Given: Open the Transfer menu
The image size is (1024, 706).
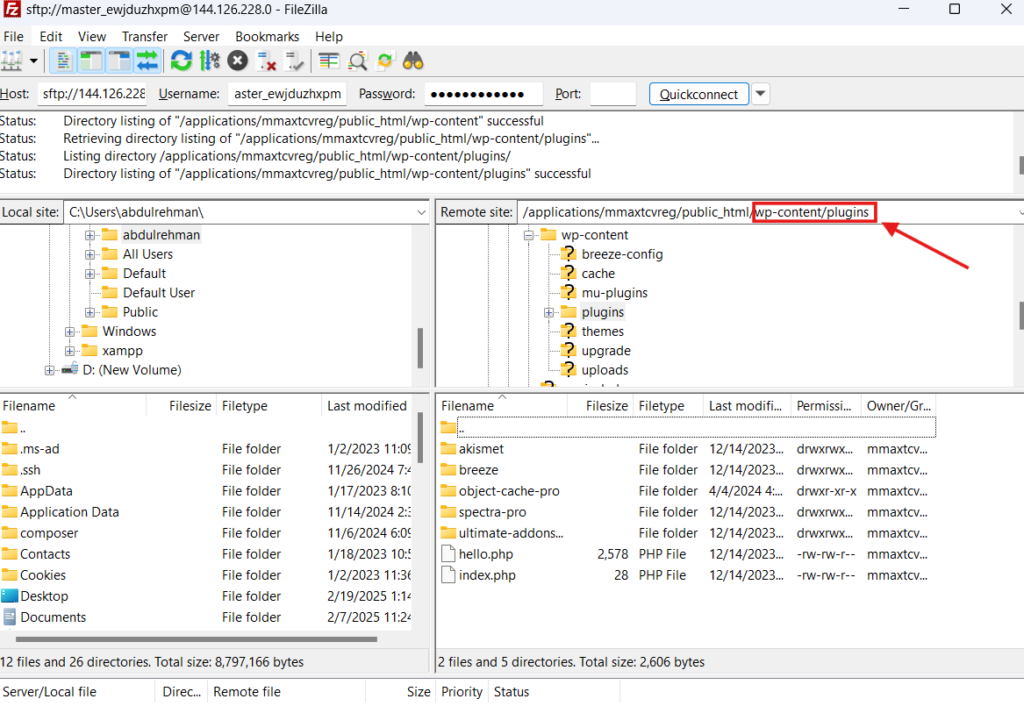Looking at the screenshot, I should (145, 36).
